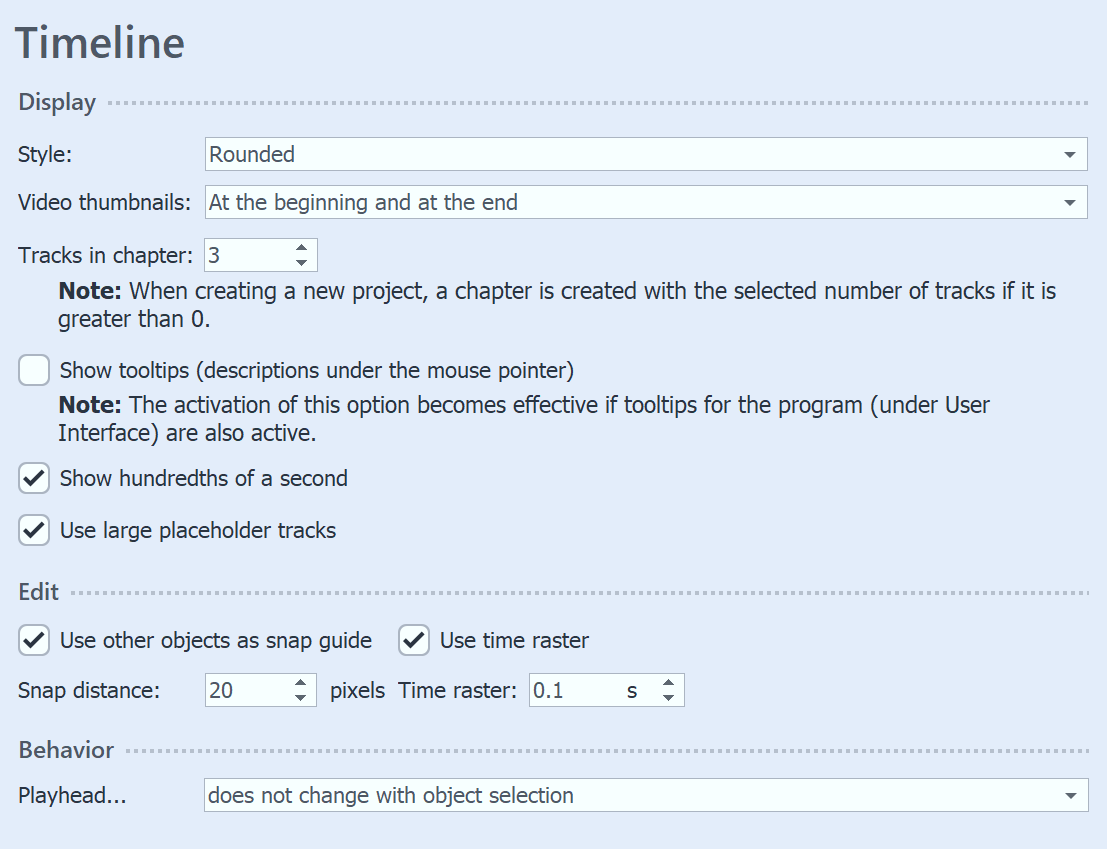Decrease Tracks in chapter with down arrow
Viewport: 1107px width, 849px height.
tap(302, 261)
